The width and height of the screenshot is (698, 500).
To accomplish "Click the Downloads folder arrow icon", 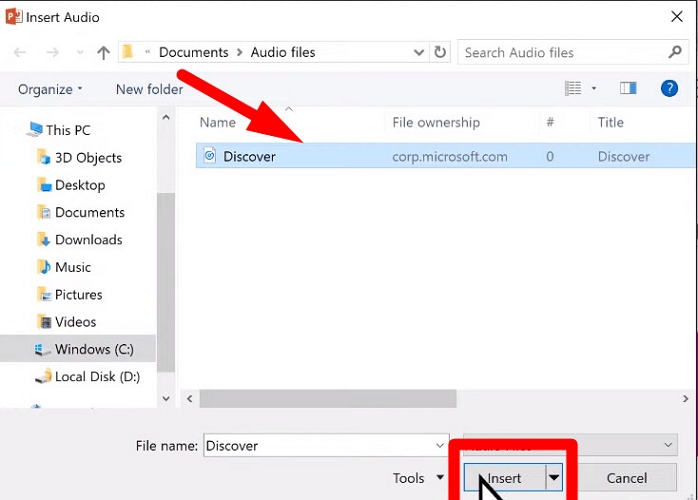I will pos(44,239).
